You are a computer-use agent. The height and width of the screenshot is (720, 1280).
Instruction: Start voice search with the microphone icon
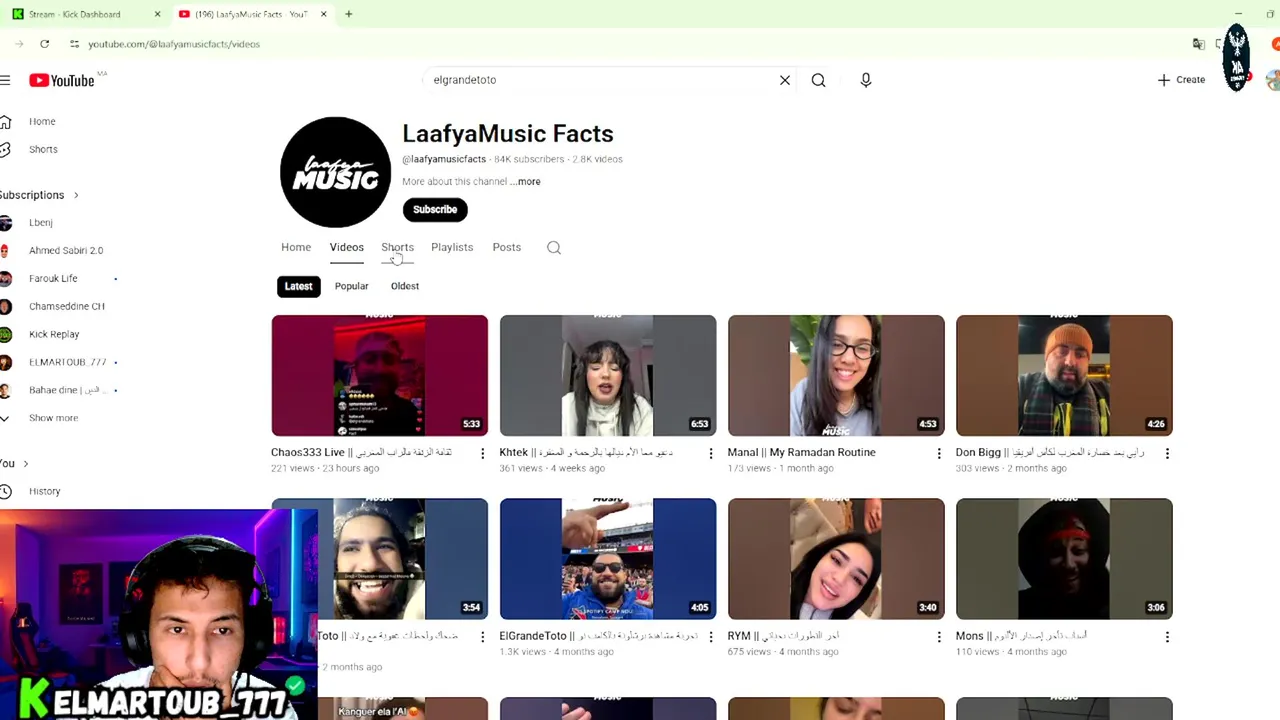click(x=866, y=80)
